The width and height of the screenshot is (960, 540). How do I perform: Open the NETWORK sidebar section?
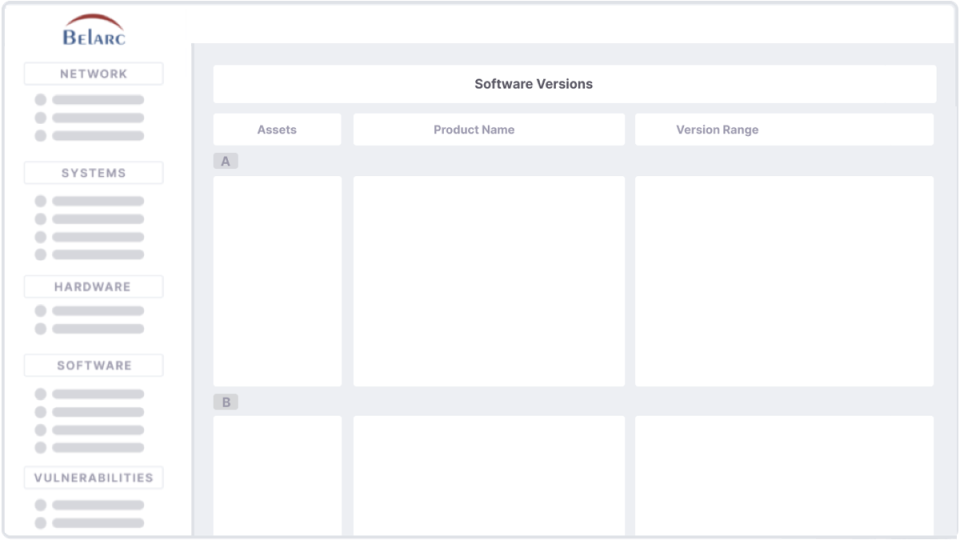(x=93, y=74)
